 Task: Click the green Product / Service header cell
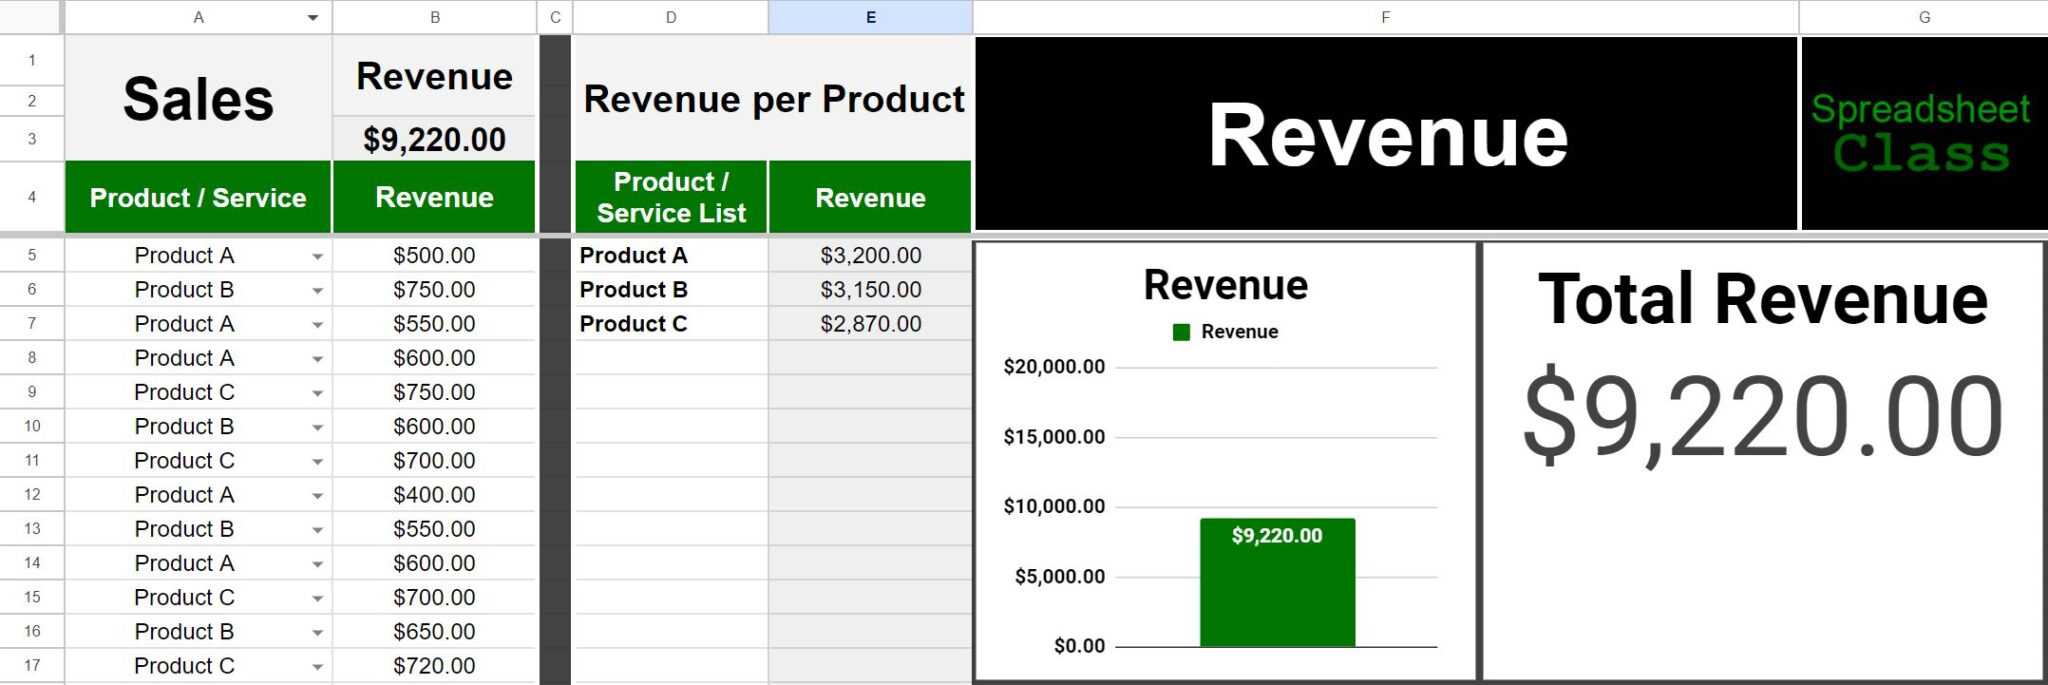[198, 198]
